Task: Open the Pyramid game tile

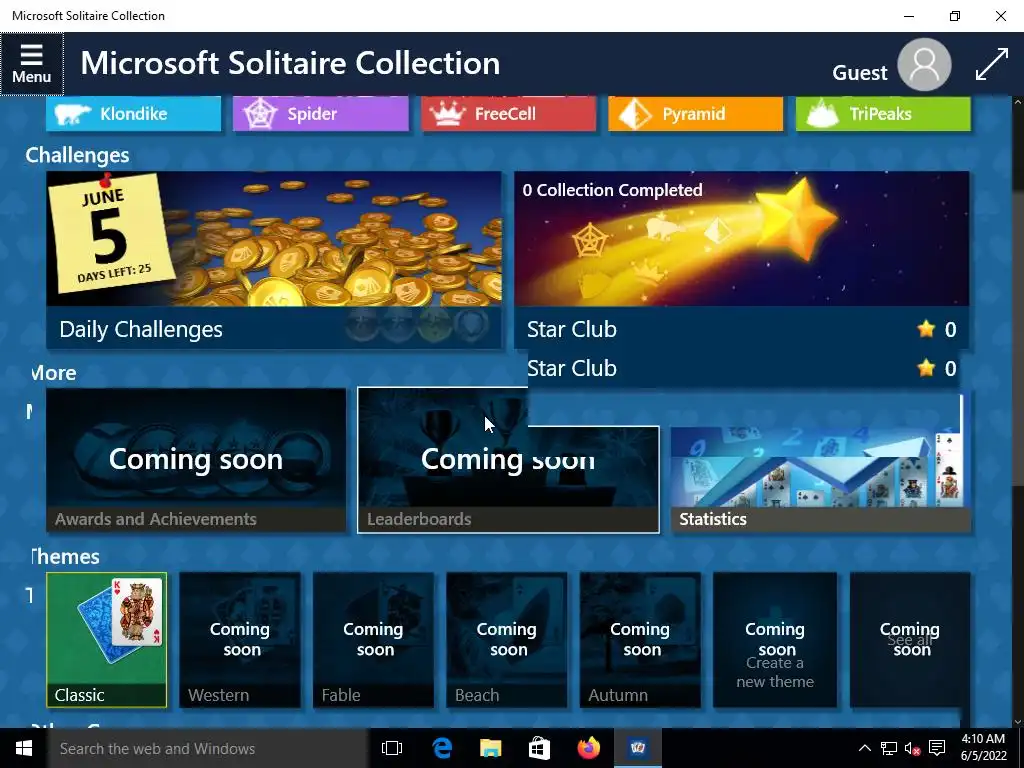Action: point(696,114)
